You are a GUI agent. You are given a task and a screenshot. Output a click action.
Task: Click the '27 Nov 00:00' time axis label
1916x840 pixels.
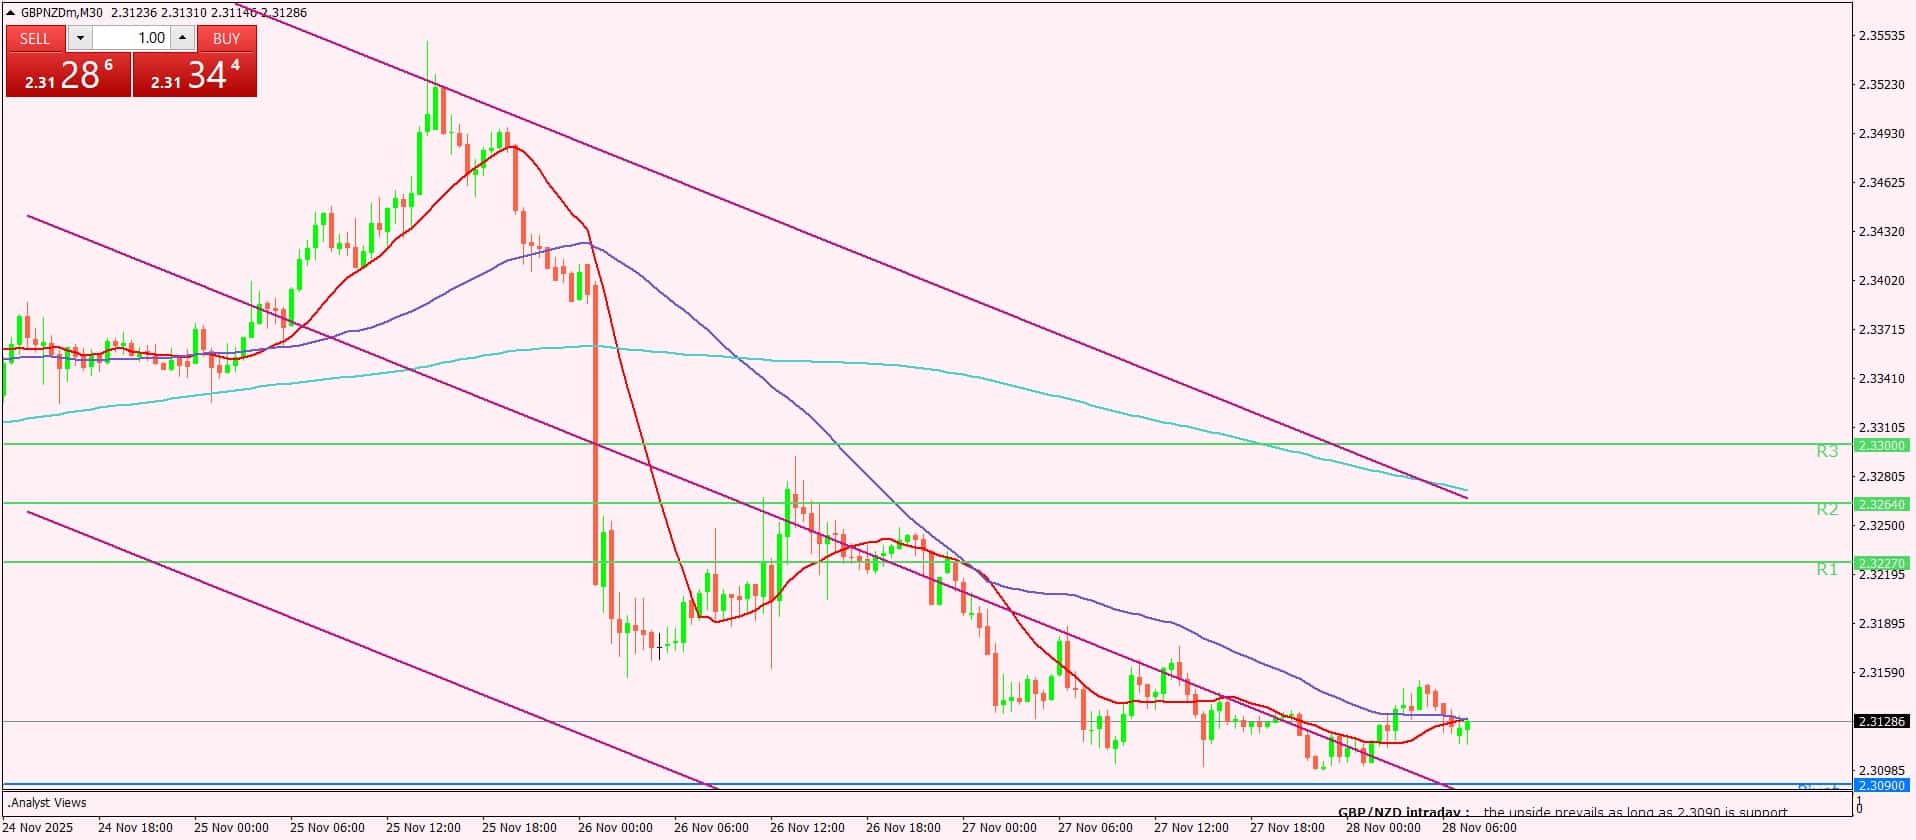(x=999, y=828)
